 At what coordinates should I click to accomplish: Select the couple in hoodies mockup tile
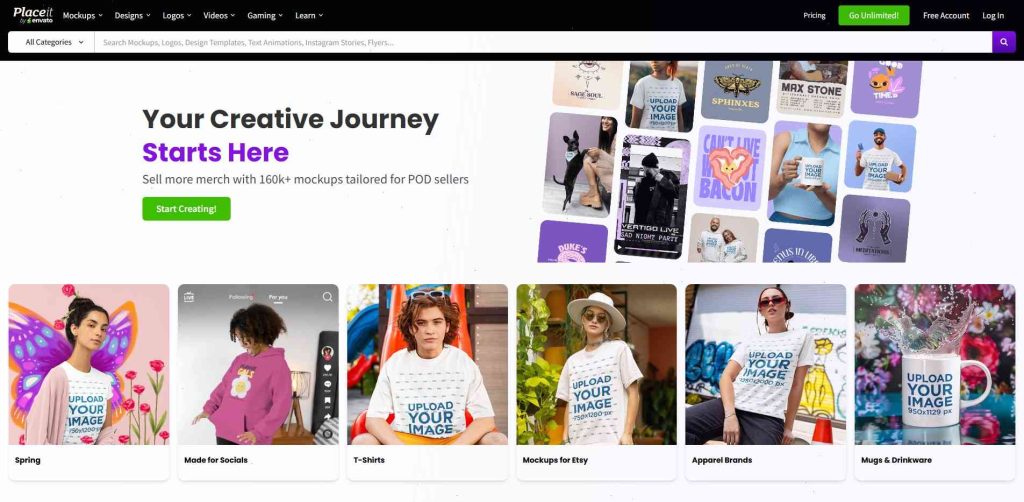pyautogui.click(x=722, y=238)
